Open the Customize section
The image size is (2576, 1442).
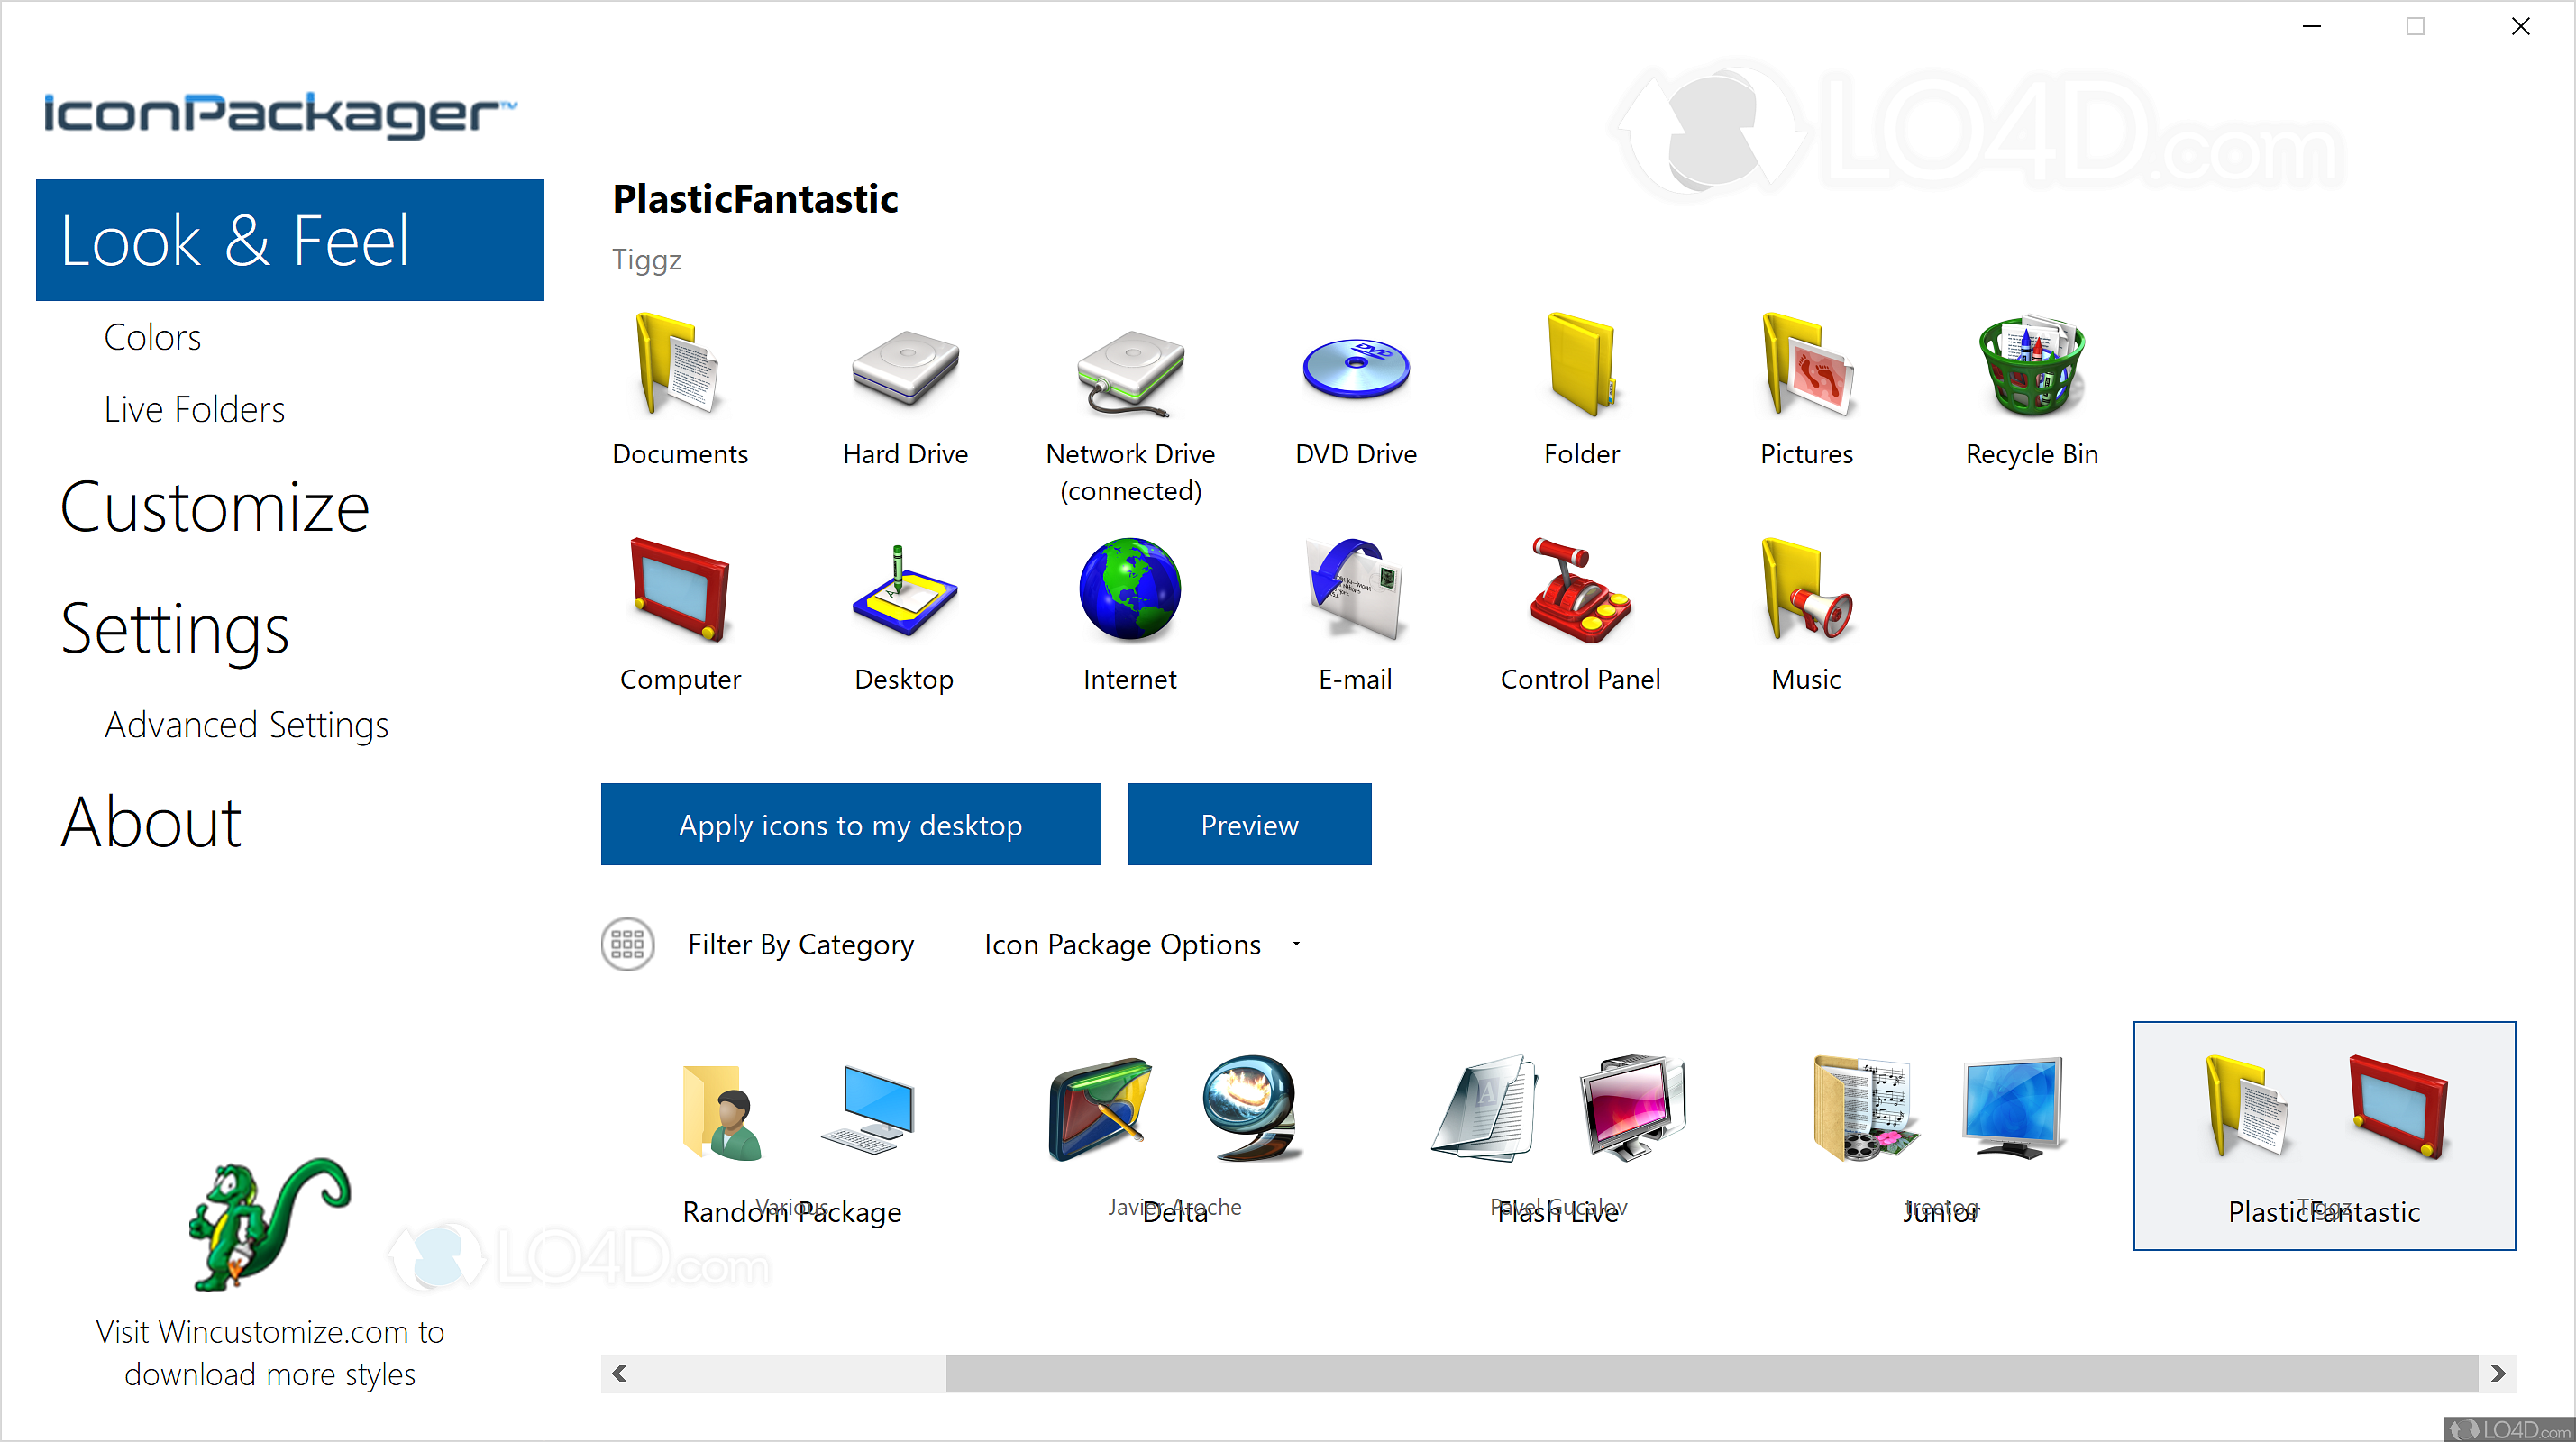click(x=213, y=503)
